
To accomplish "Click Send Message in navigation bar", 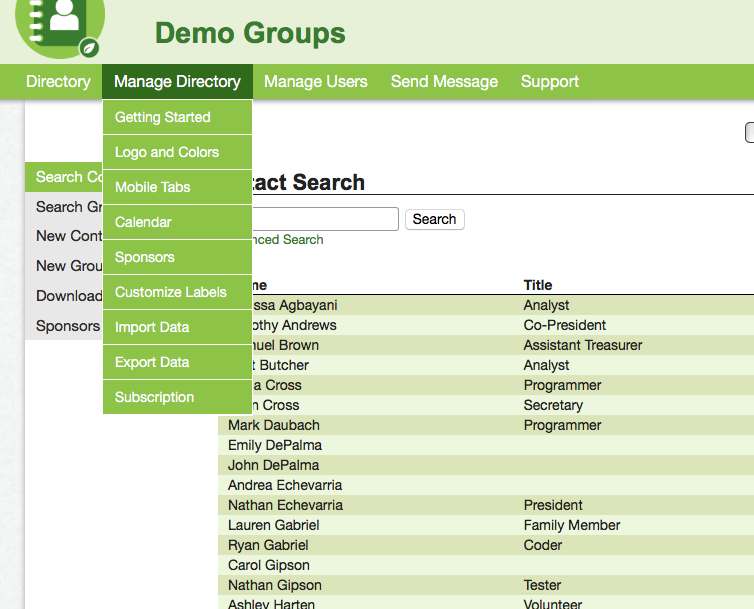I will 444,82.
